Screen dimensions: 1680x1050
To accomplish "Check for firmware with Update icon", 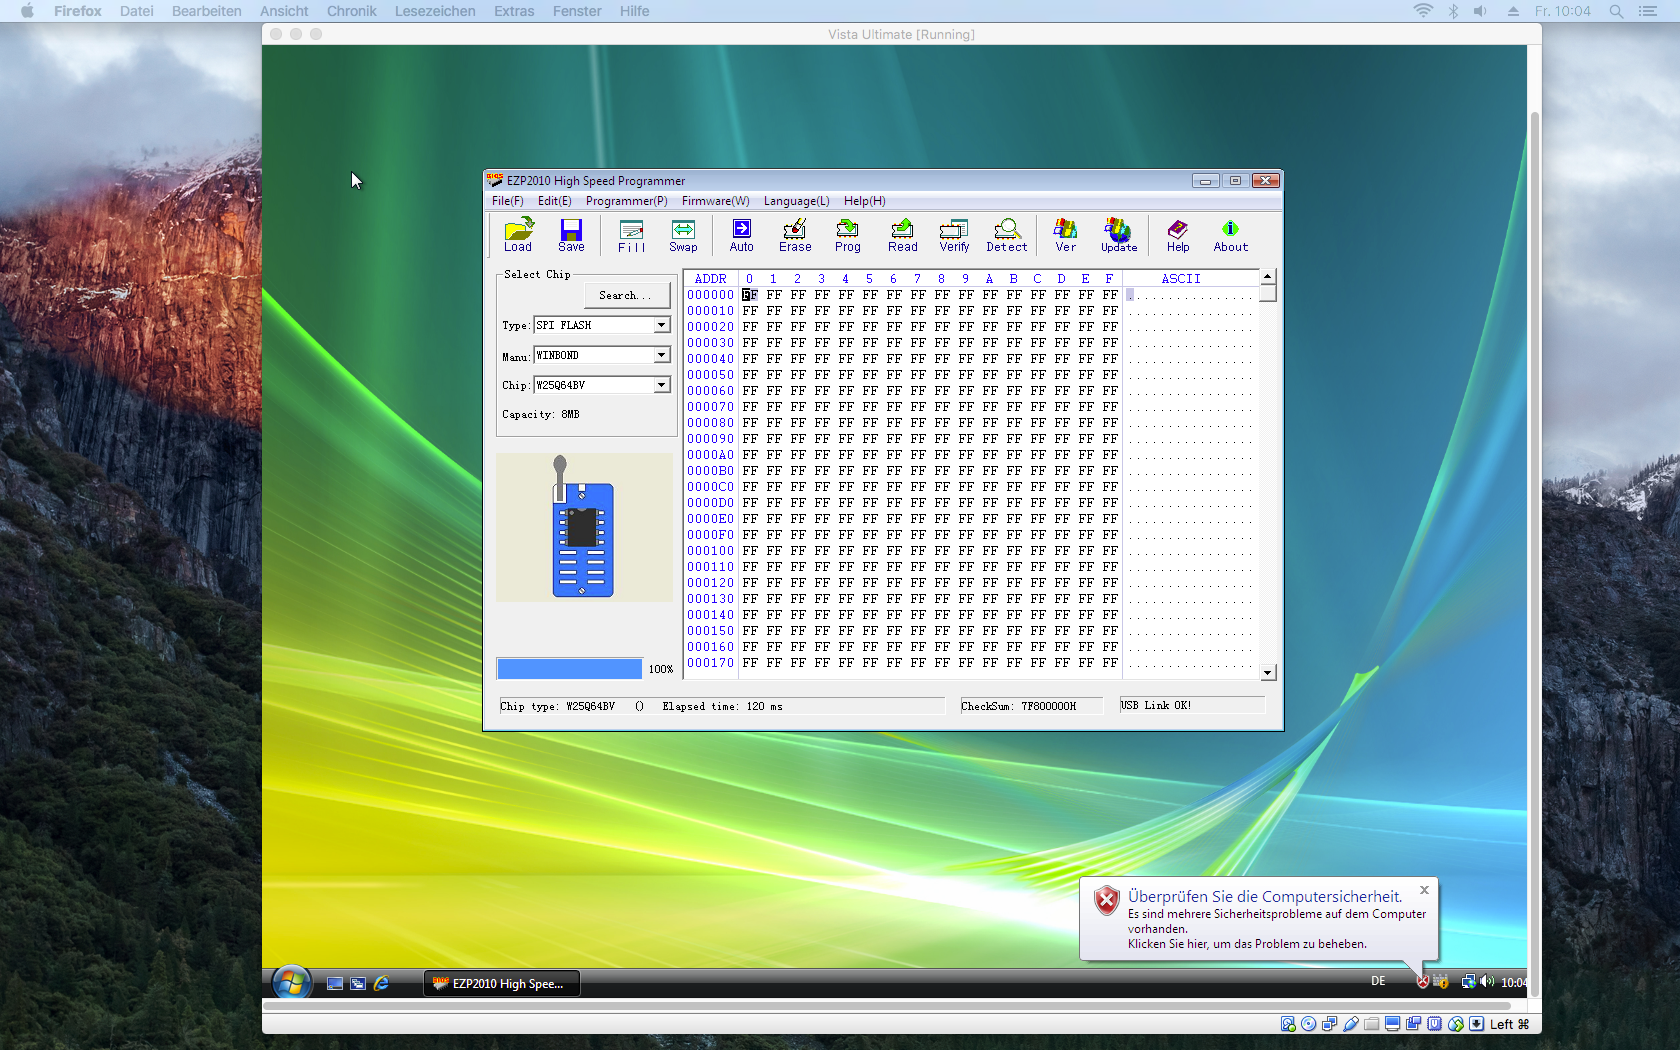I will coord(1118,235).
